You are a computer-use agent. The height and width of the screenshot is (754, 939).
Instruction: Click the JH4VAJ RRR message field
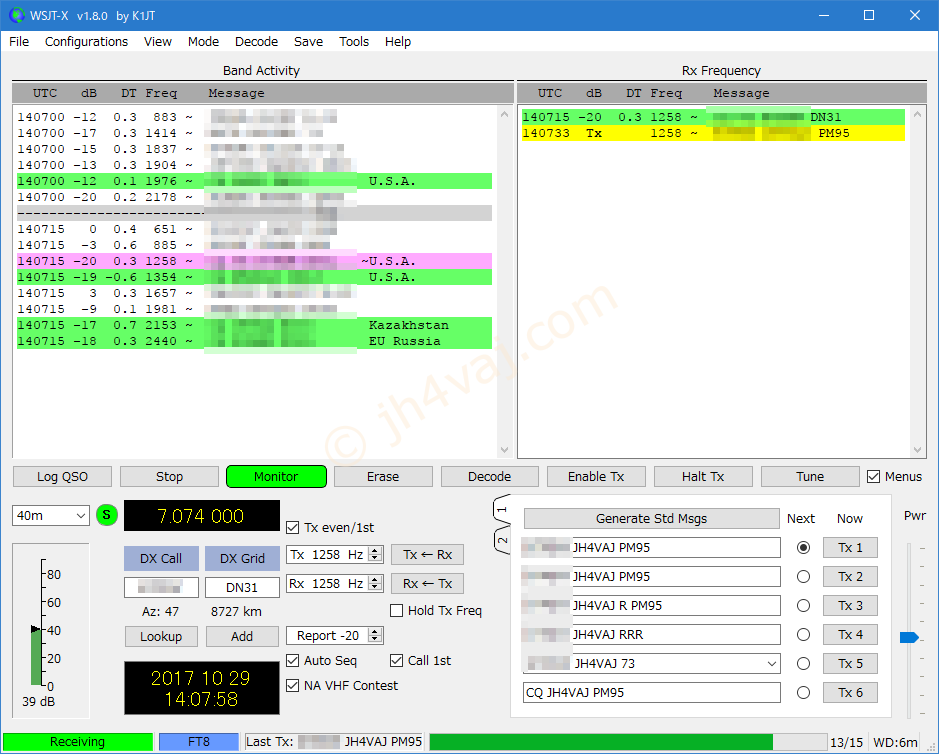[652, 634]
